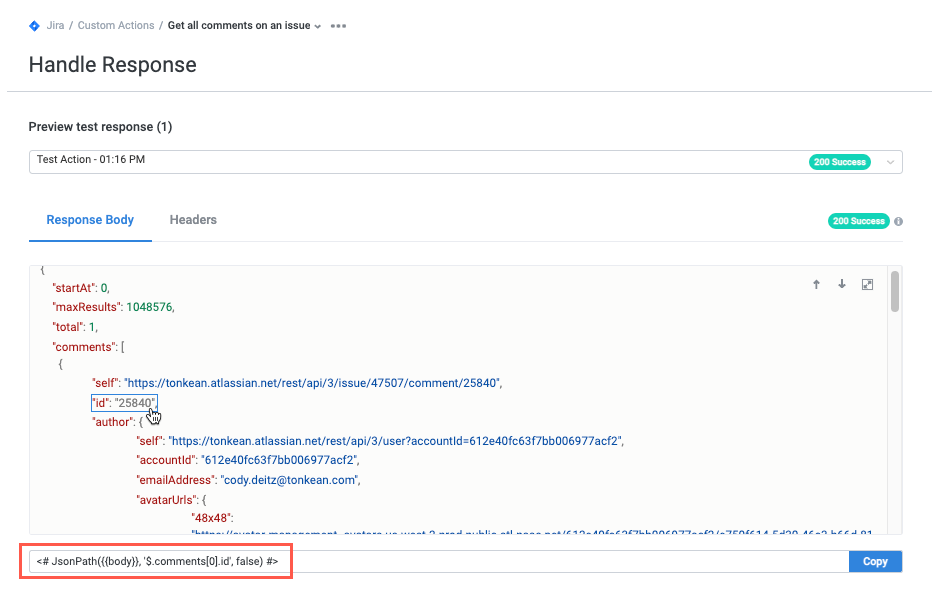Click the Copy button

point(875,561)
